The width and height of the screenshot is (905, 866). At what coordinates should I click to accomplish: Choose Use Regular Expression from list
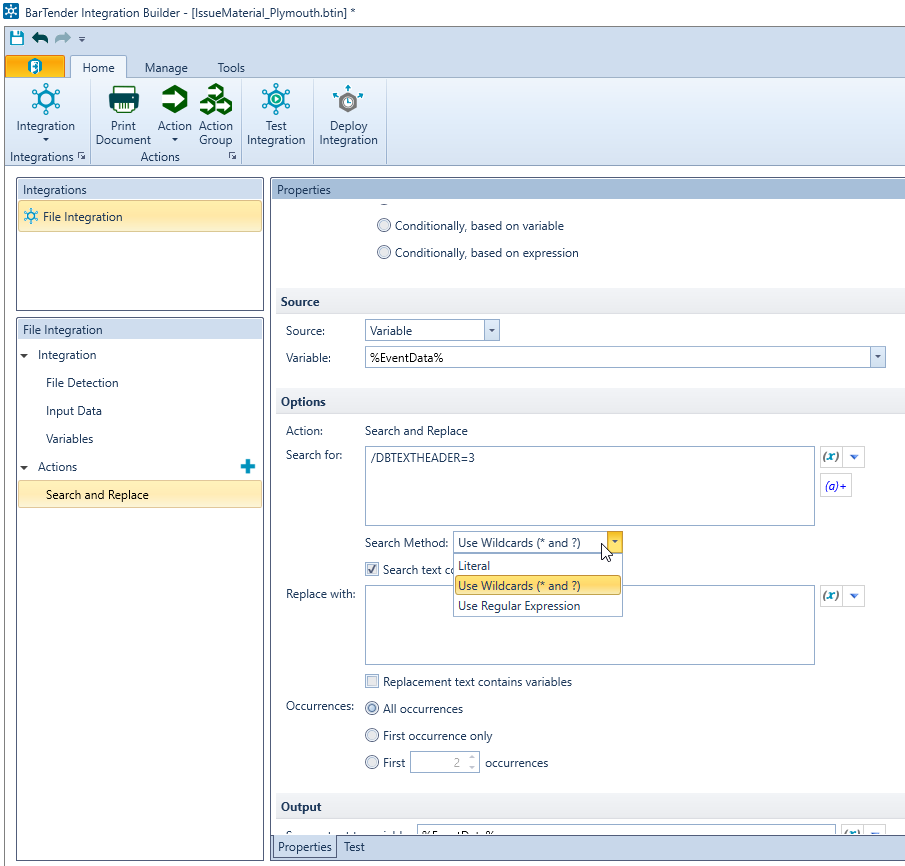point(519,606)
